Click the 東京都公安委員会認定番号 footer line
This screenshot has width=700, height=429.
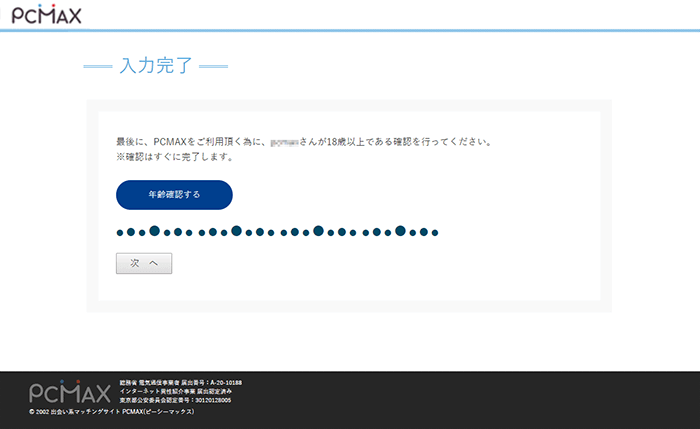(x=175, y=400)
